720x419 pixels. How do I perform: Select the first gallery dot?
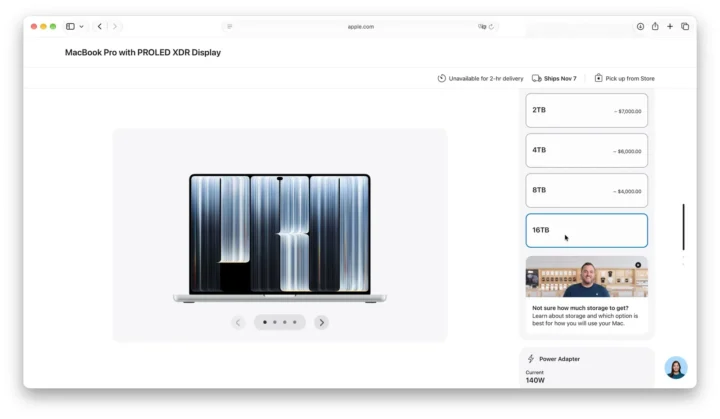pos(265,322)
